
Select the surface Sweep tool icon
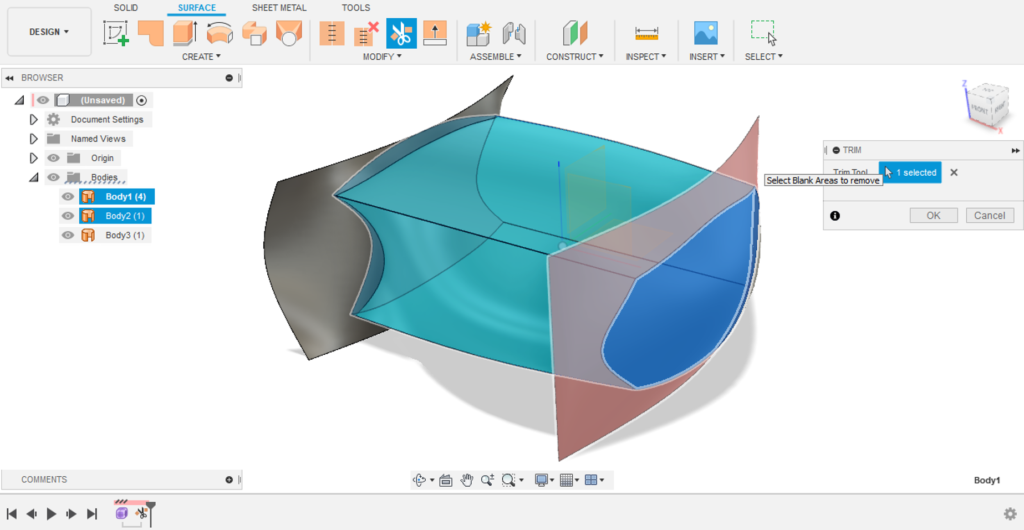coord(254,33)
